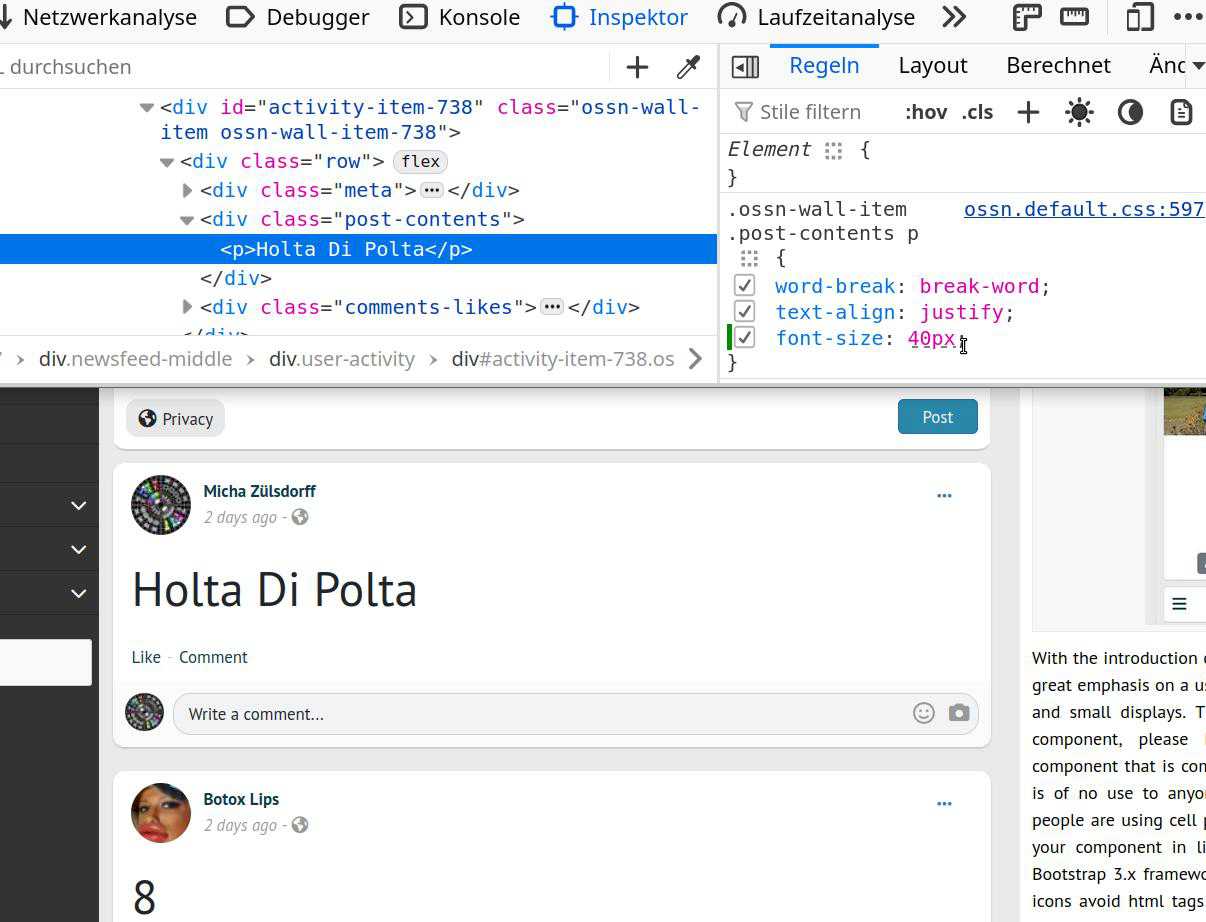
Task: Collapse the post-contents div node
Action: pyautogui.click(x=187, y=220)
